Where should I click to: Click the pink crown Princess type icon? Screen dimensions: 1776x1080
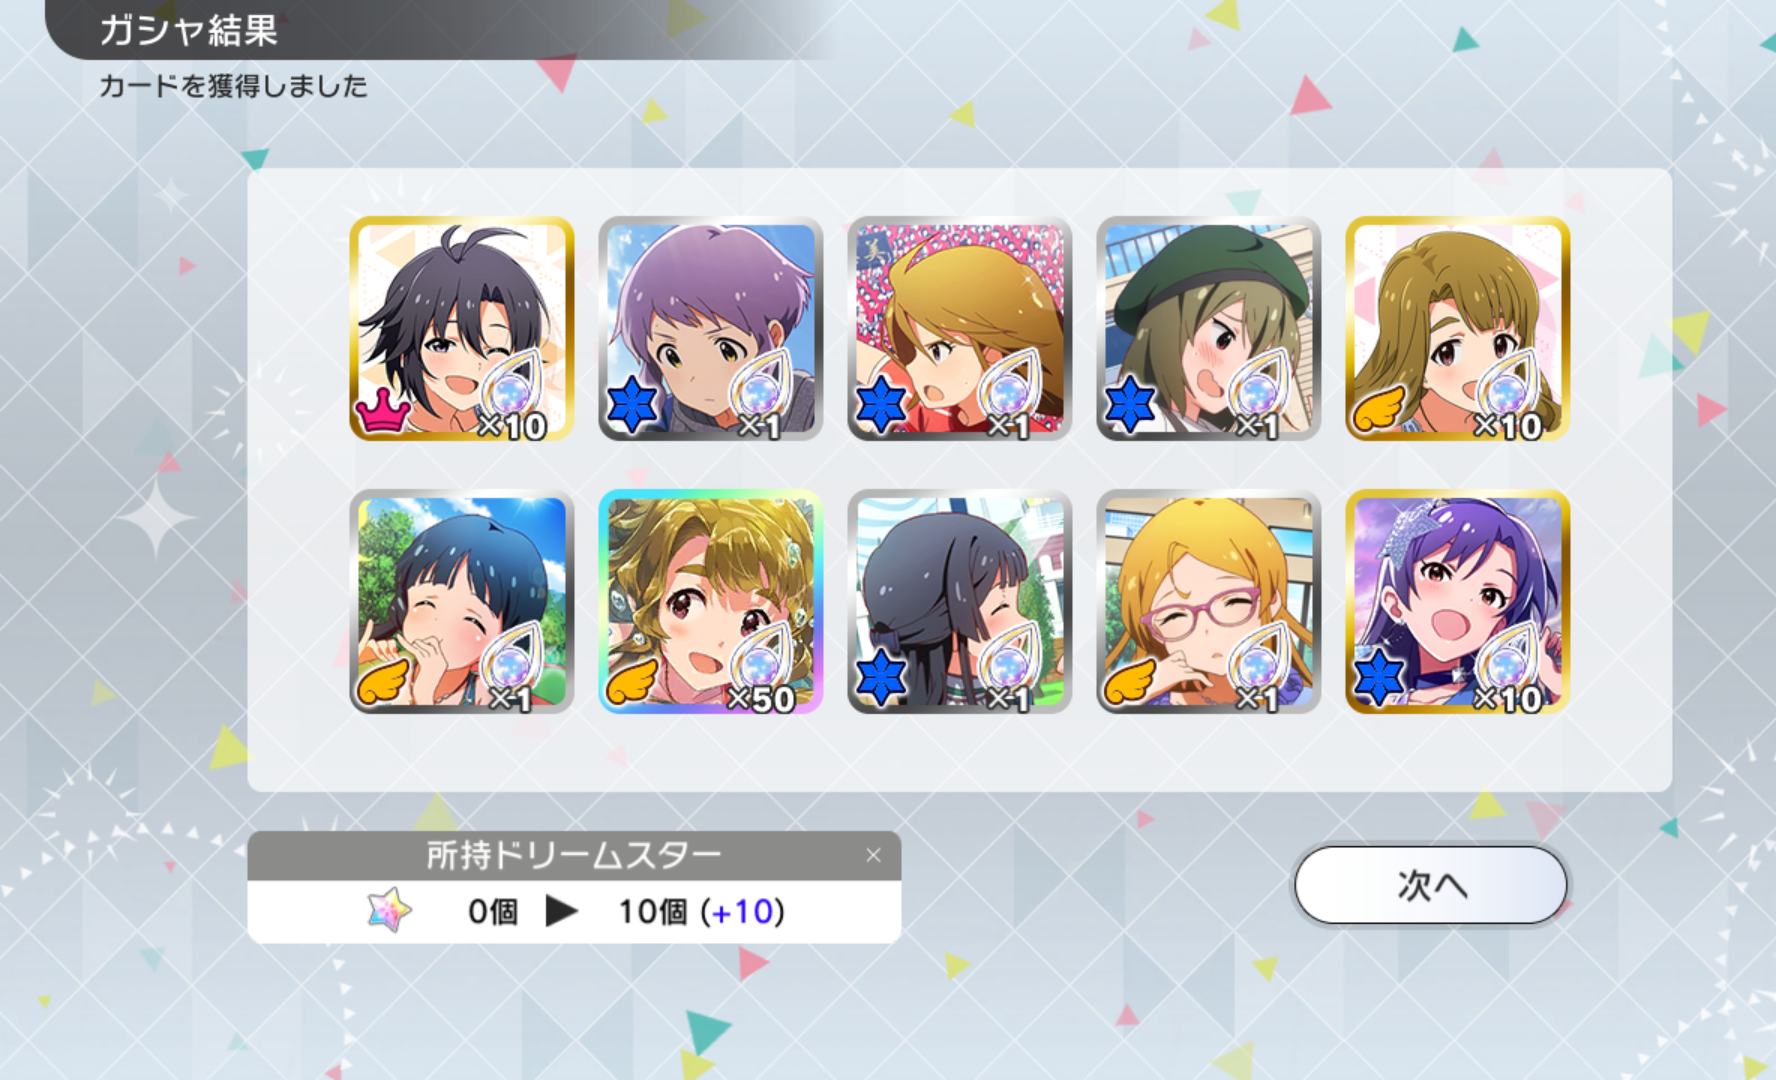coord(382,410)
